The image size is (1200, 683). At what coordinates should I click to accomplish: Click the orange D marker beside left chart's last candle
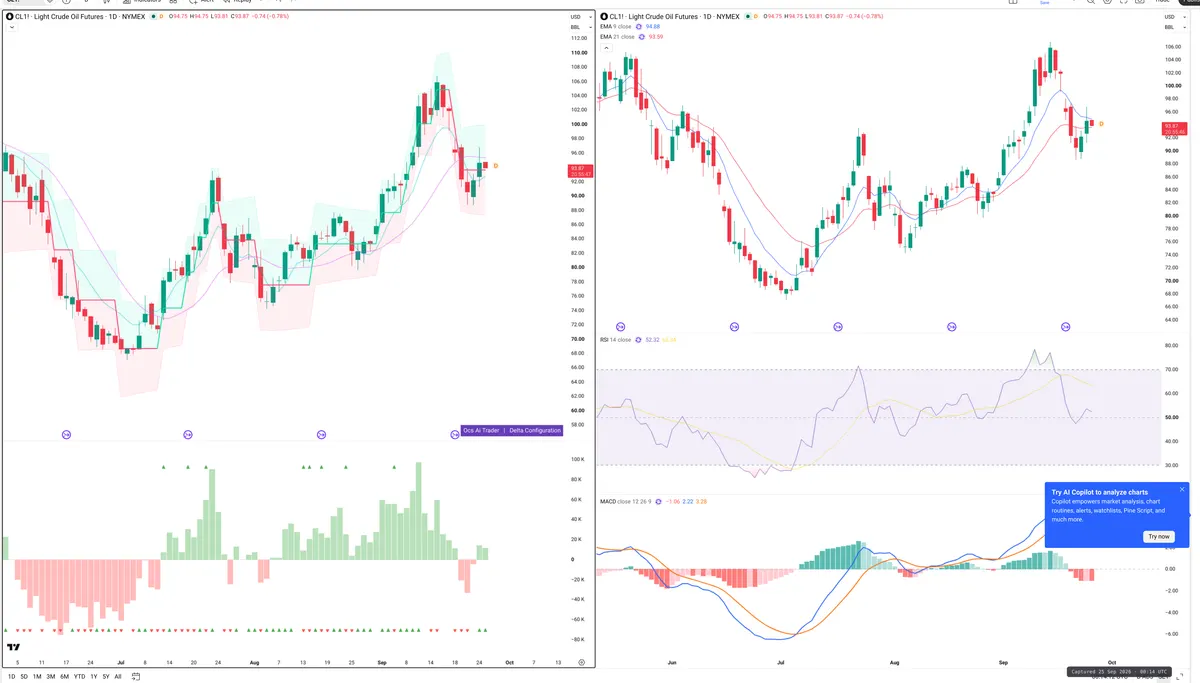pos(496,165)
